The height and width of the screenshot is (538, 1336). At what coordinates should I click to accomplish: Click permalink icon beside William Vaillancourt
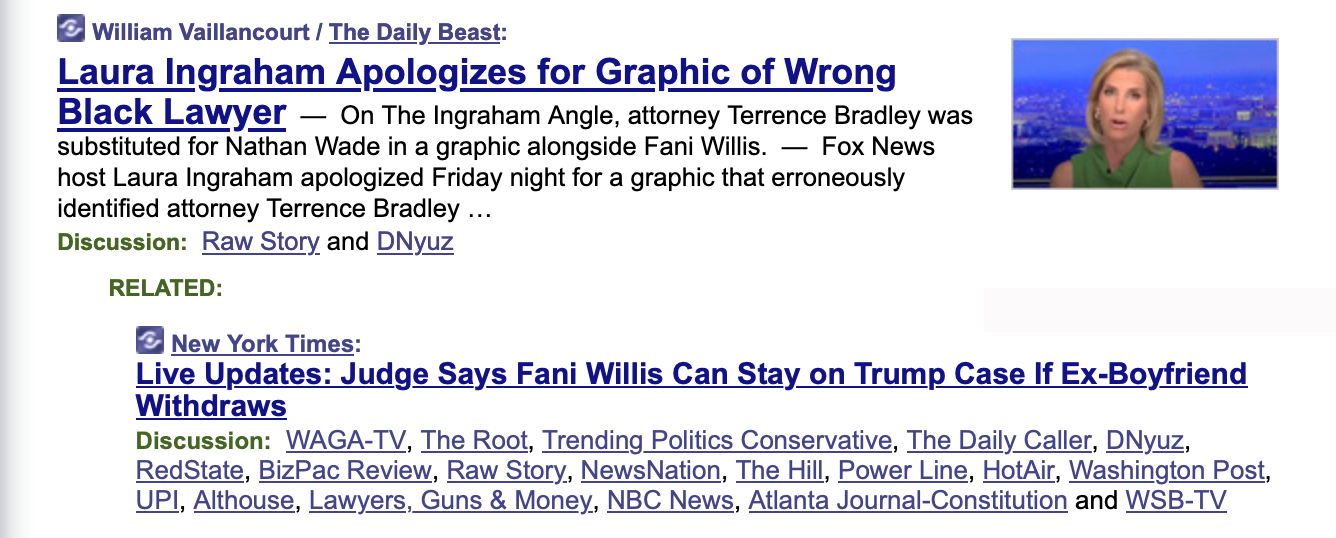point(71,29)
